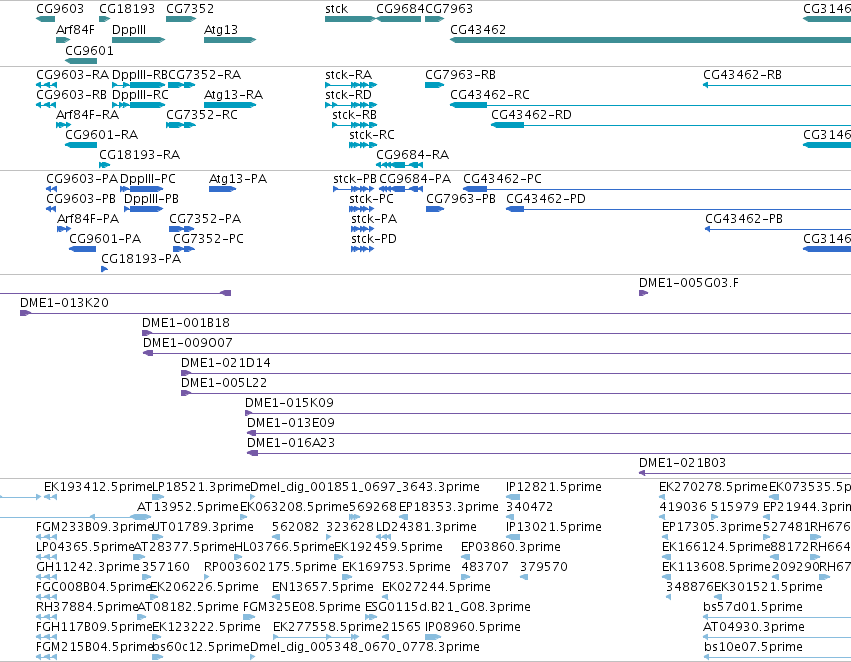Click the CG9603-RB transcript label
851x662 pixels.
[x=72, y=94]
